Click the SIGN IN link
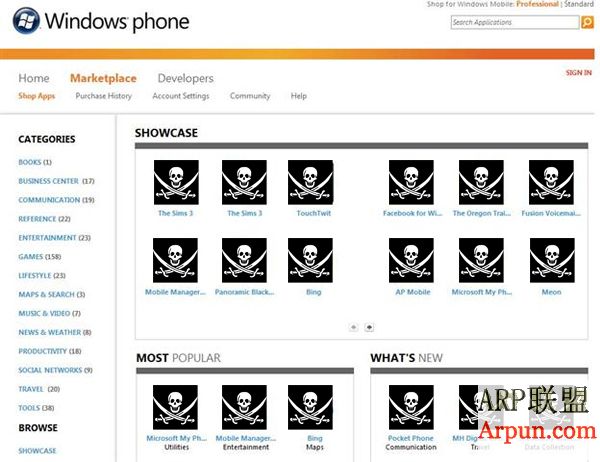600x462 pixels. pyautogui.click(x=579, y=73)
